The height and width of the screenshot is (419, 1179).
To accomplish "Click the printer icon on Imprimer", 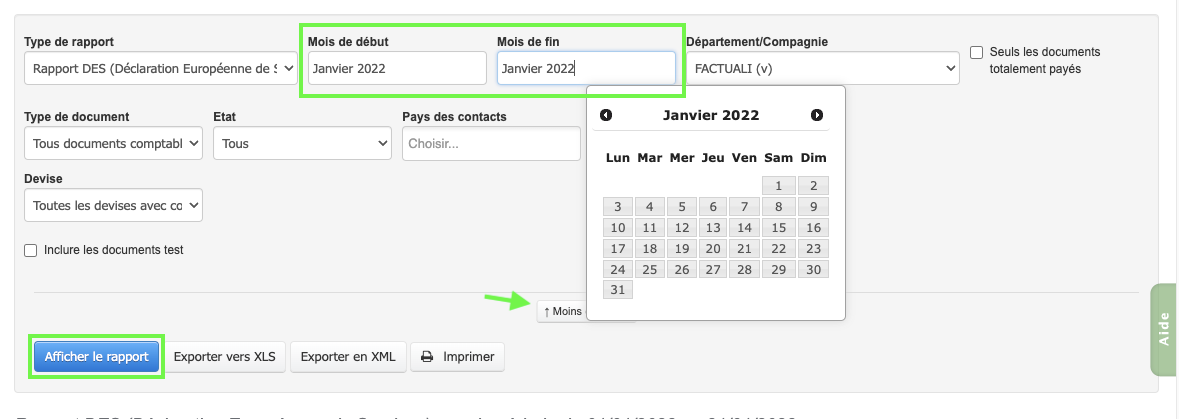I will 427,356.
